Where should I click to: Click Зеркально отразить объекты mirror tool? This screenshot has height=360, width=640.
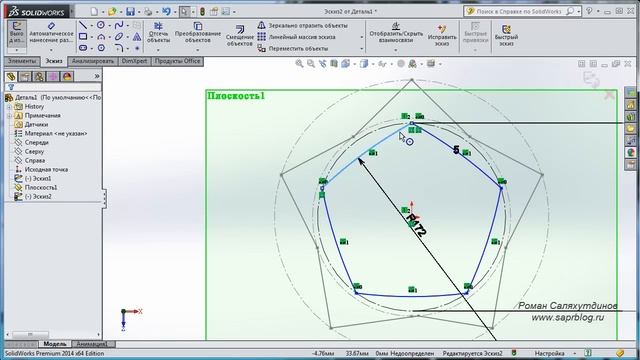tap(302, 25)
